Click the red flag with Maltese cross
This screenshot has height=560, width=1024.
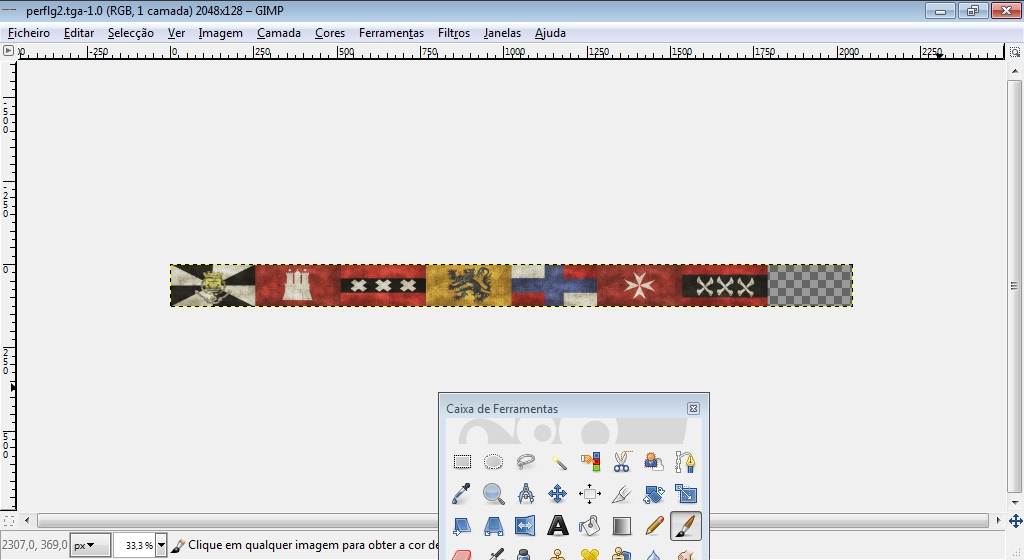[639, 285]
